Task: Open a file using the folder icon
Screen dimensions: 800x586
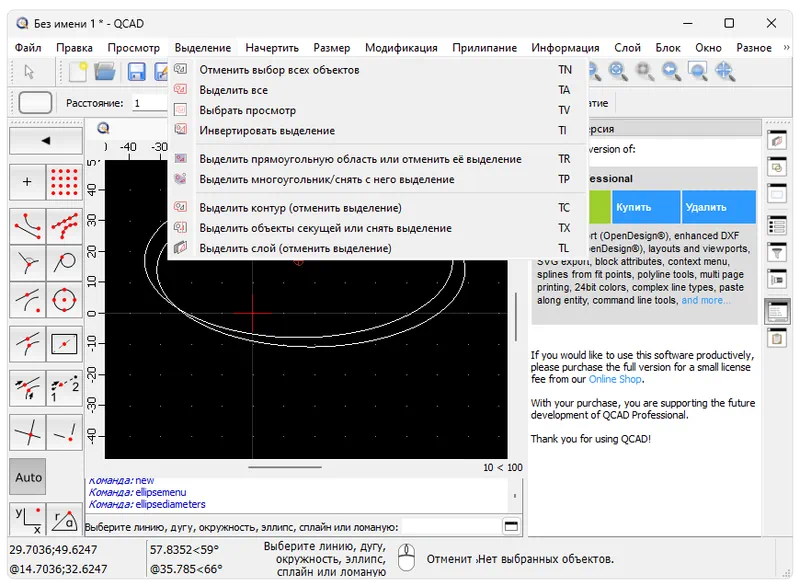Action: pyautogui.click(x=105, y=71)
